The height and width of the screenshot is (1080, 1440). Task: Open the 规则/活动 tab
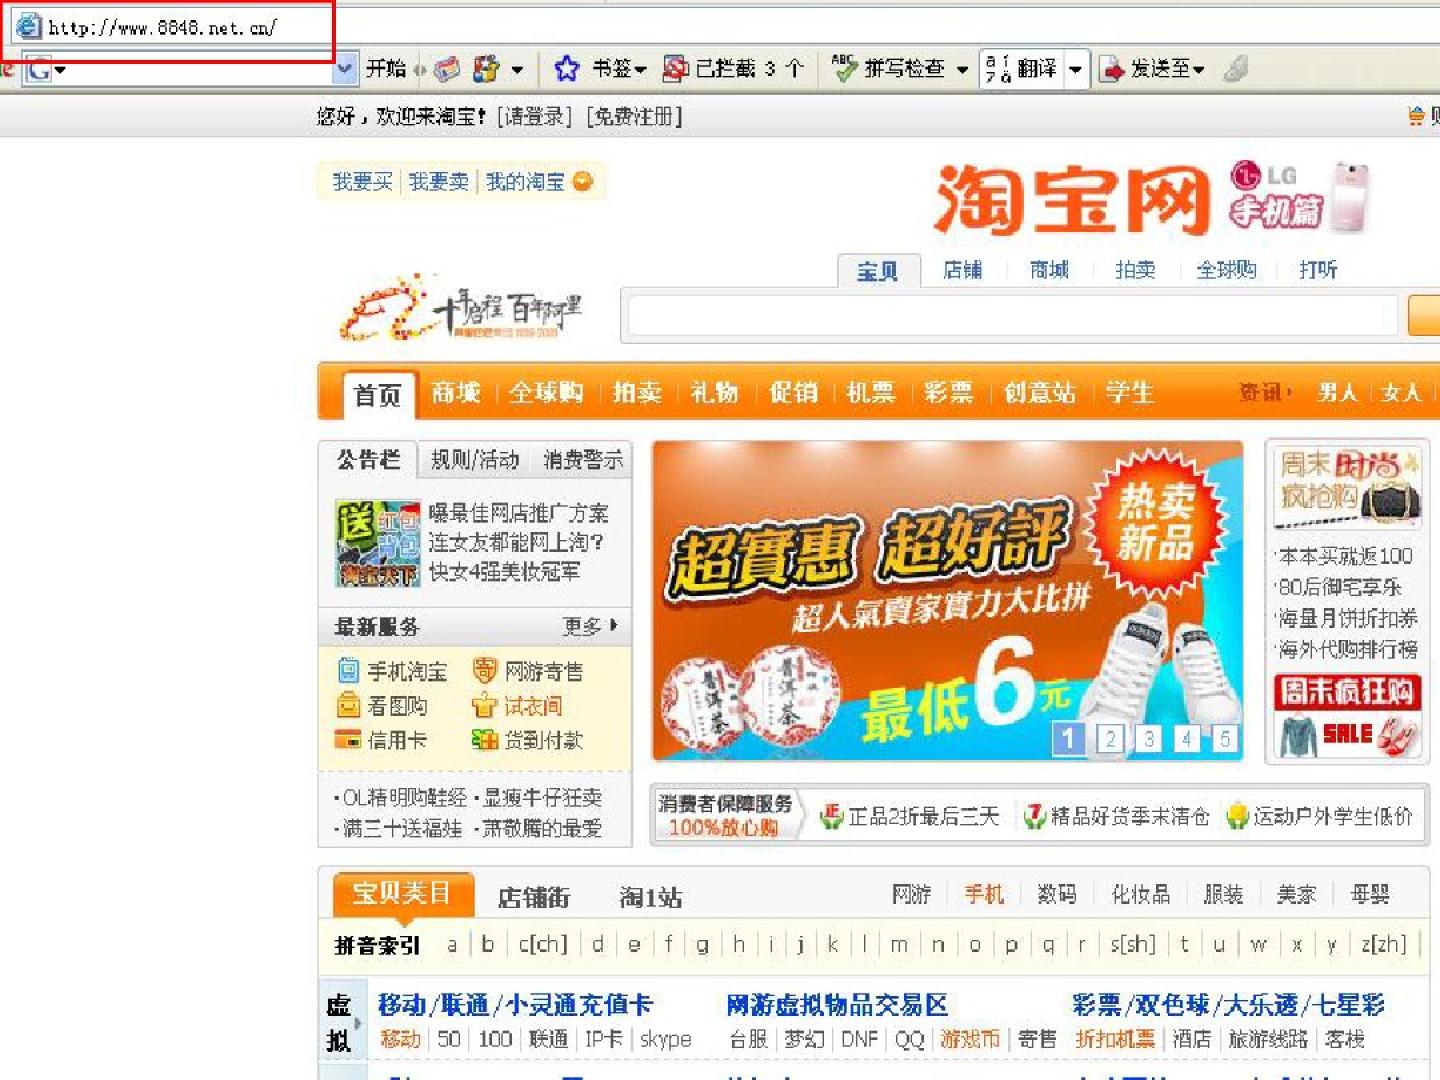click(x=475, y=460)
